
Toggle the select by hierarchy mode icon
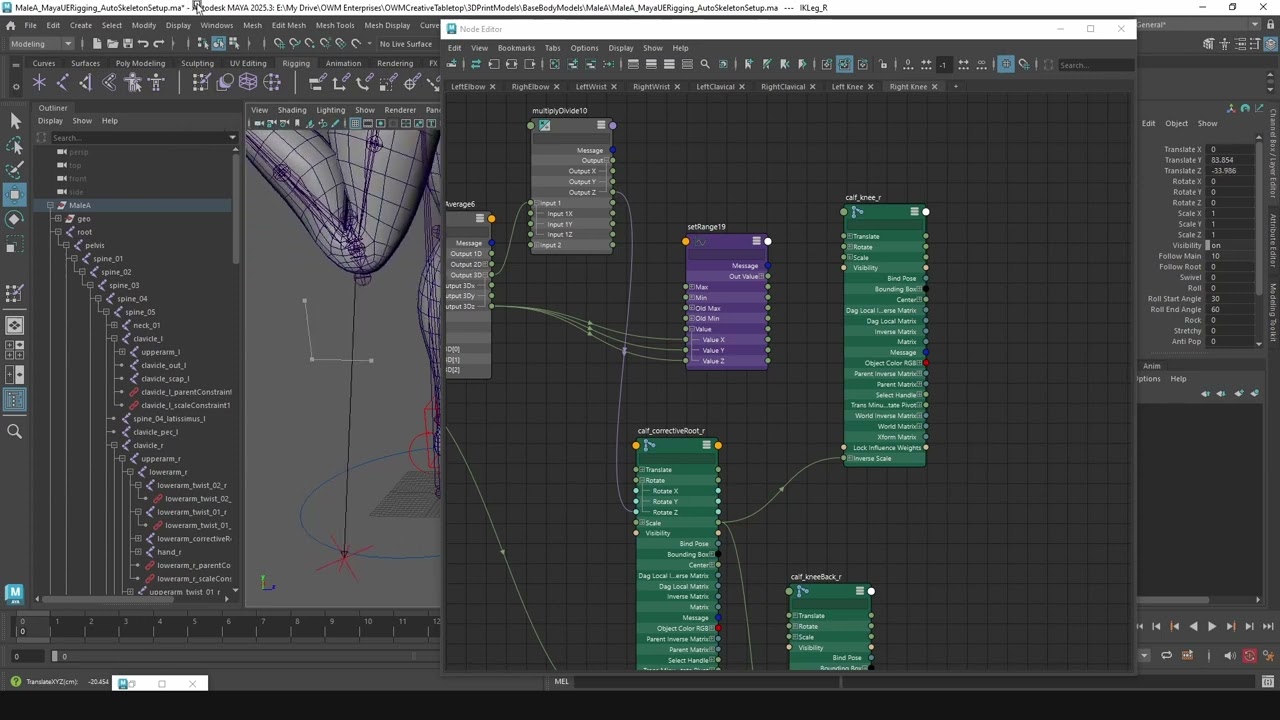[203, 44]
